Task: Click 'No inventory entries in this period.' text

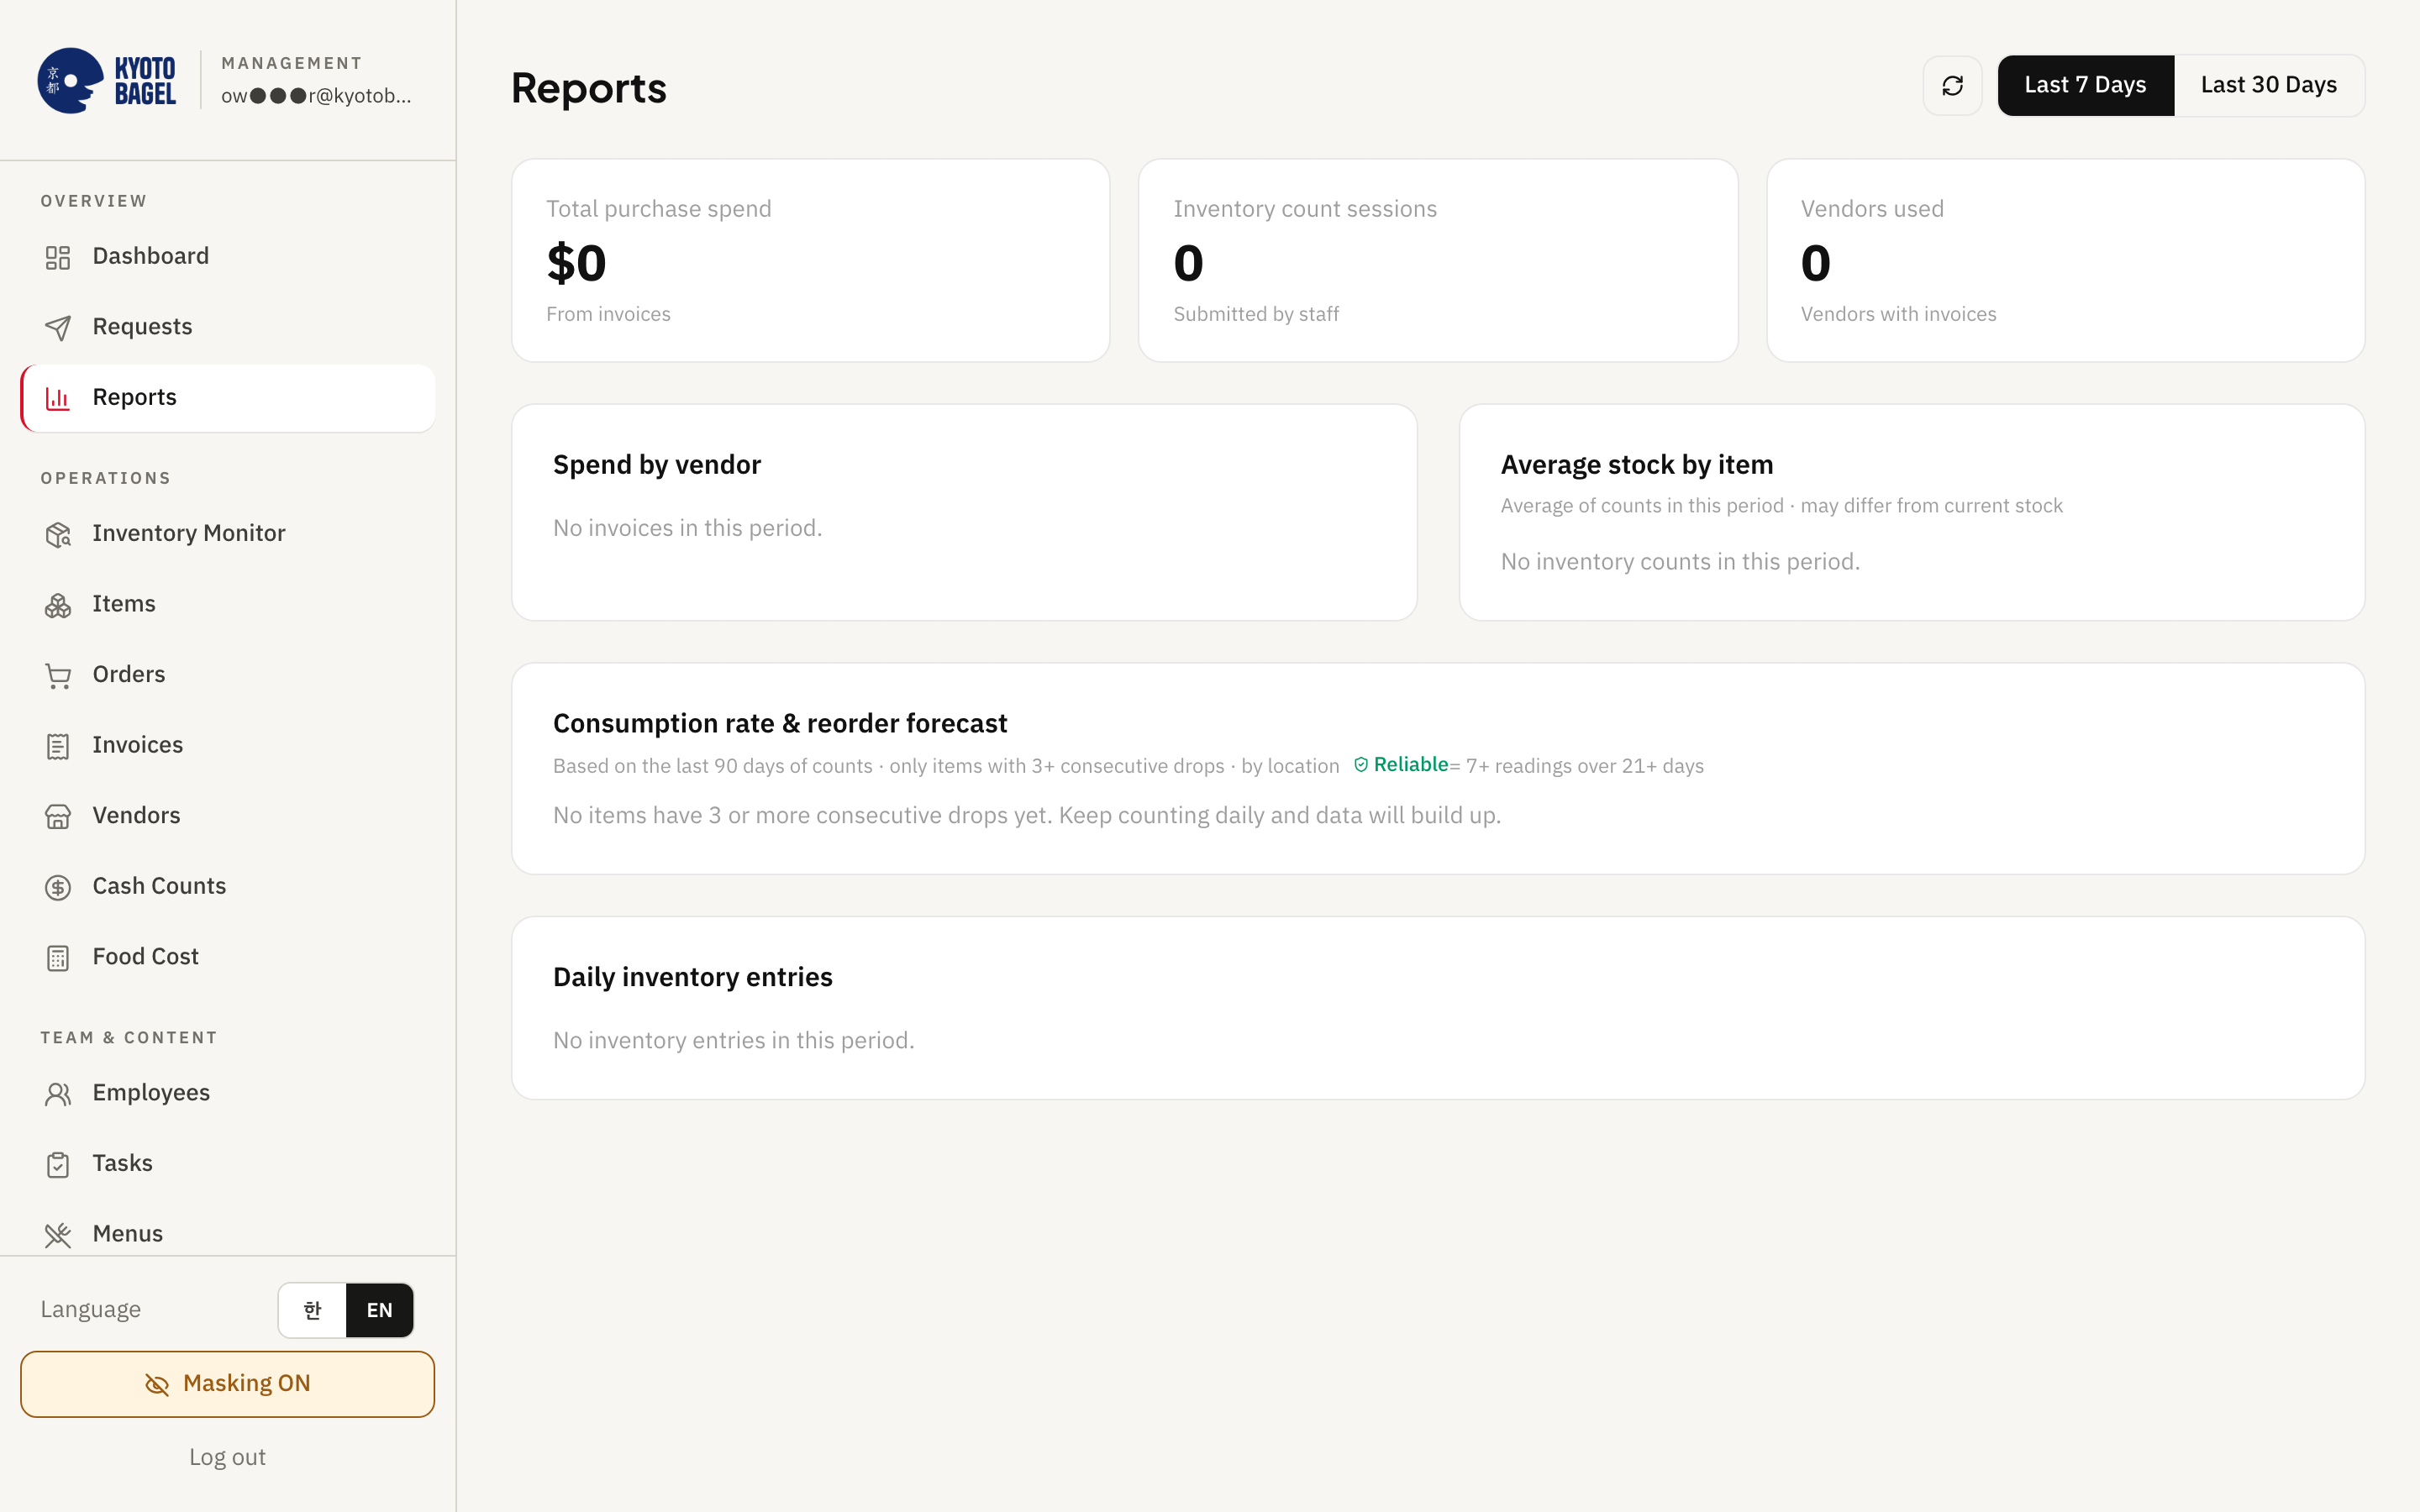Action: click(734, 1041)
